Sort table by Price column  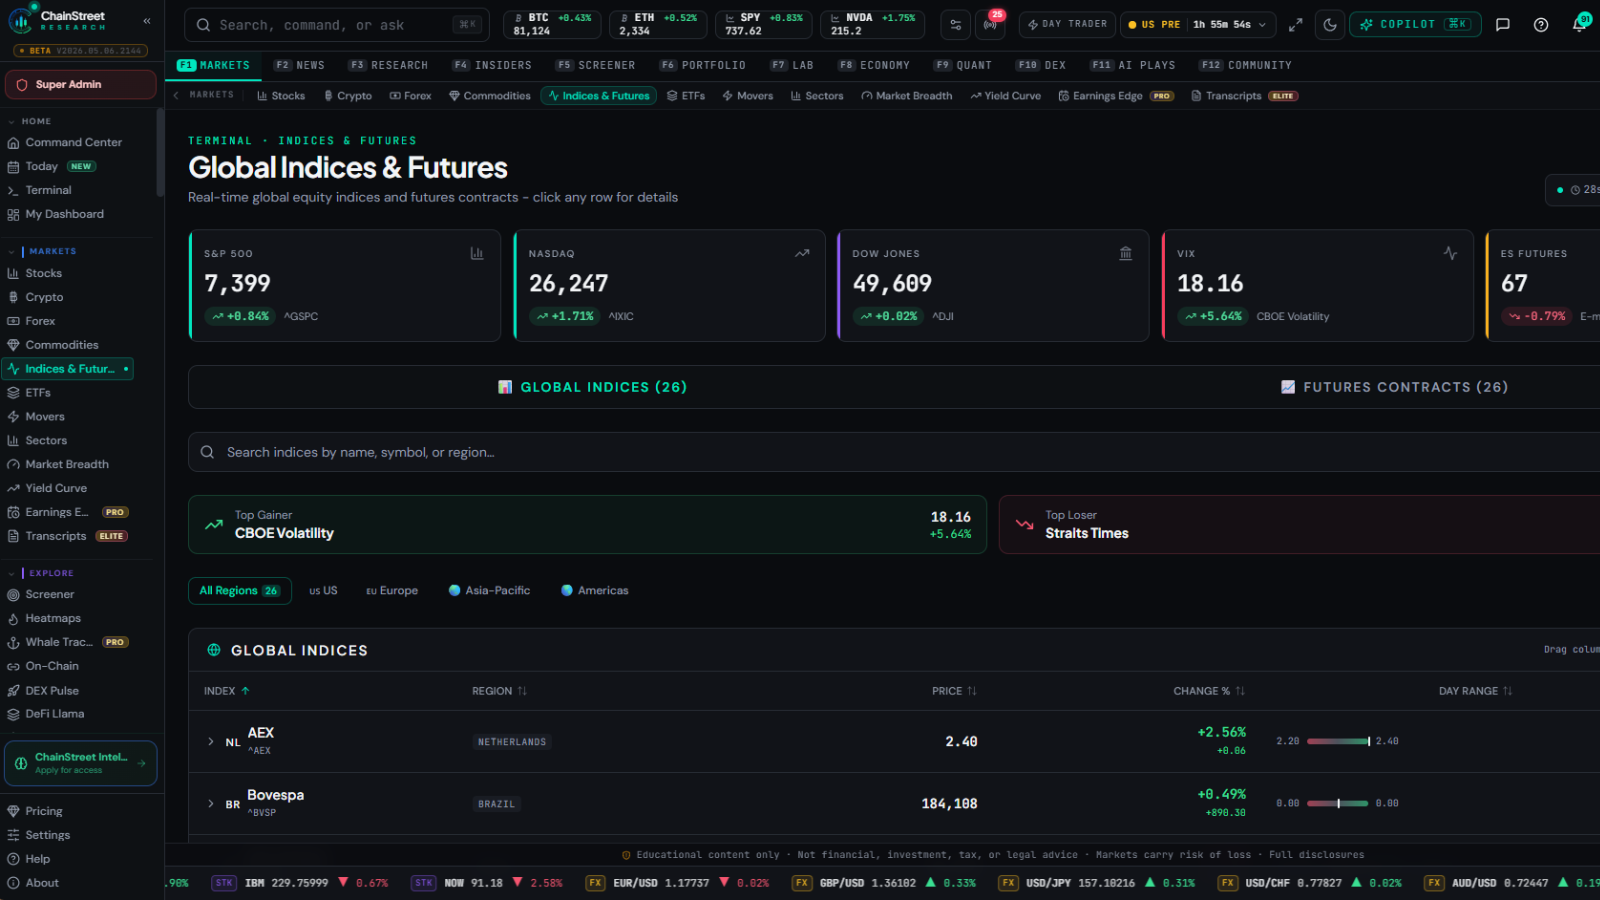[x=954, y=691]
